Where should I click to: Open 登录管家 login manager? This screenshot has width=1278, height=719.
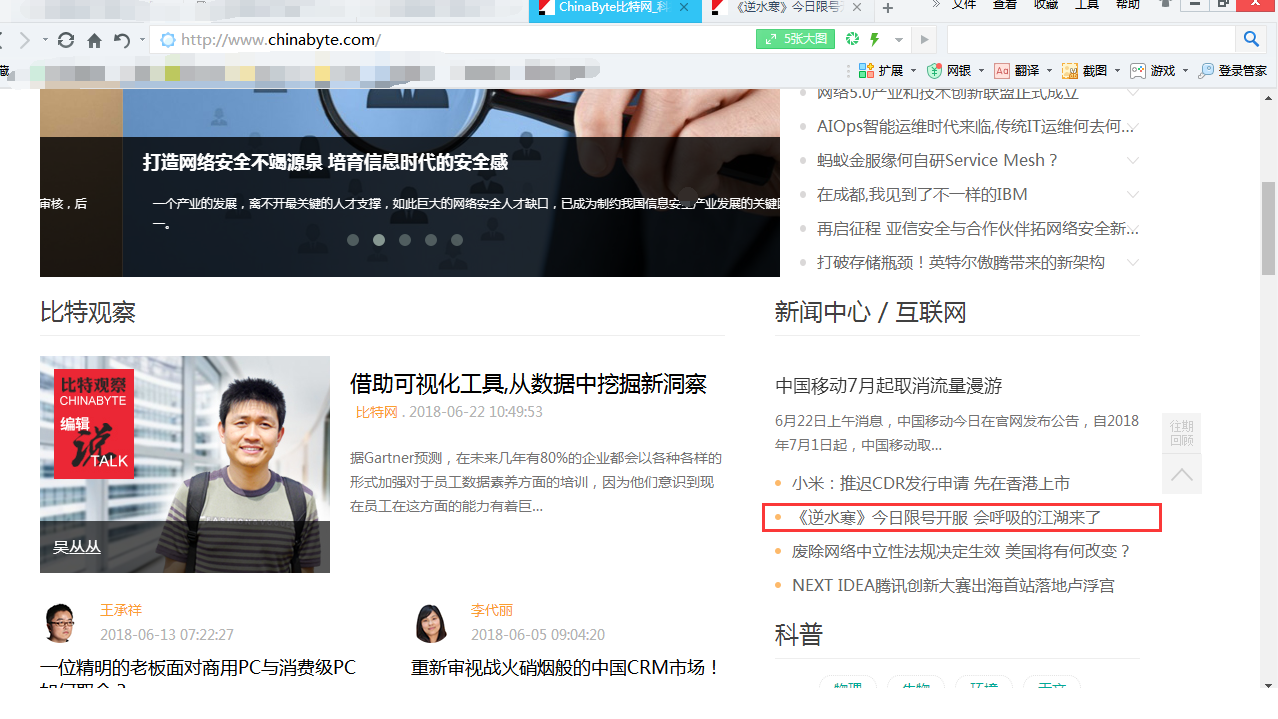click(1232, 71)
